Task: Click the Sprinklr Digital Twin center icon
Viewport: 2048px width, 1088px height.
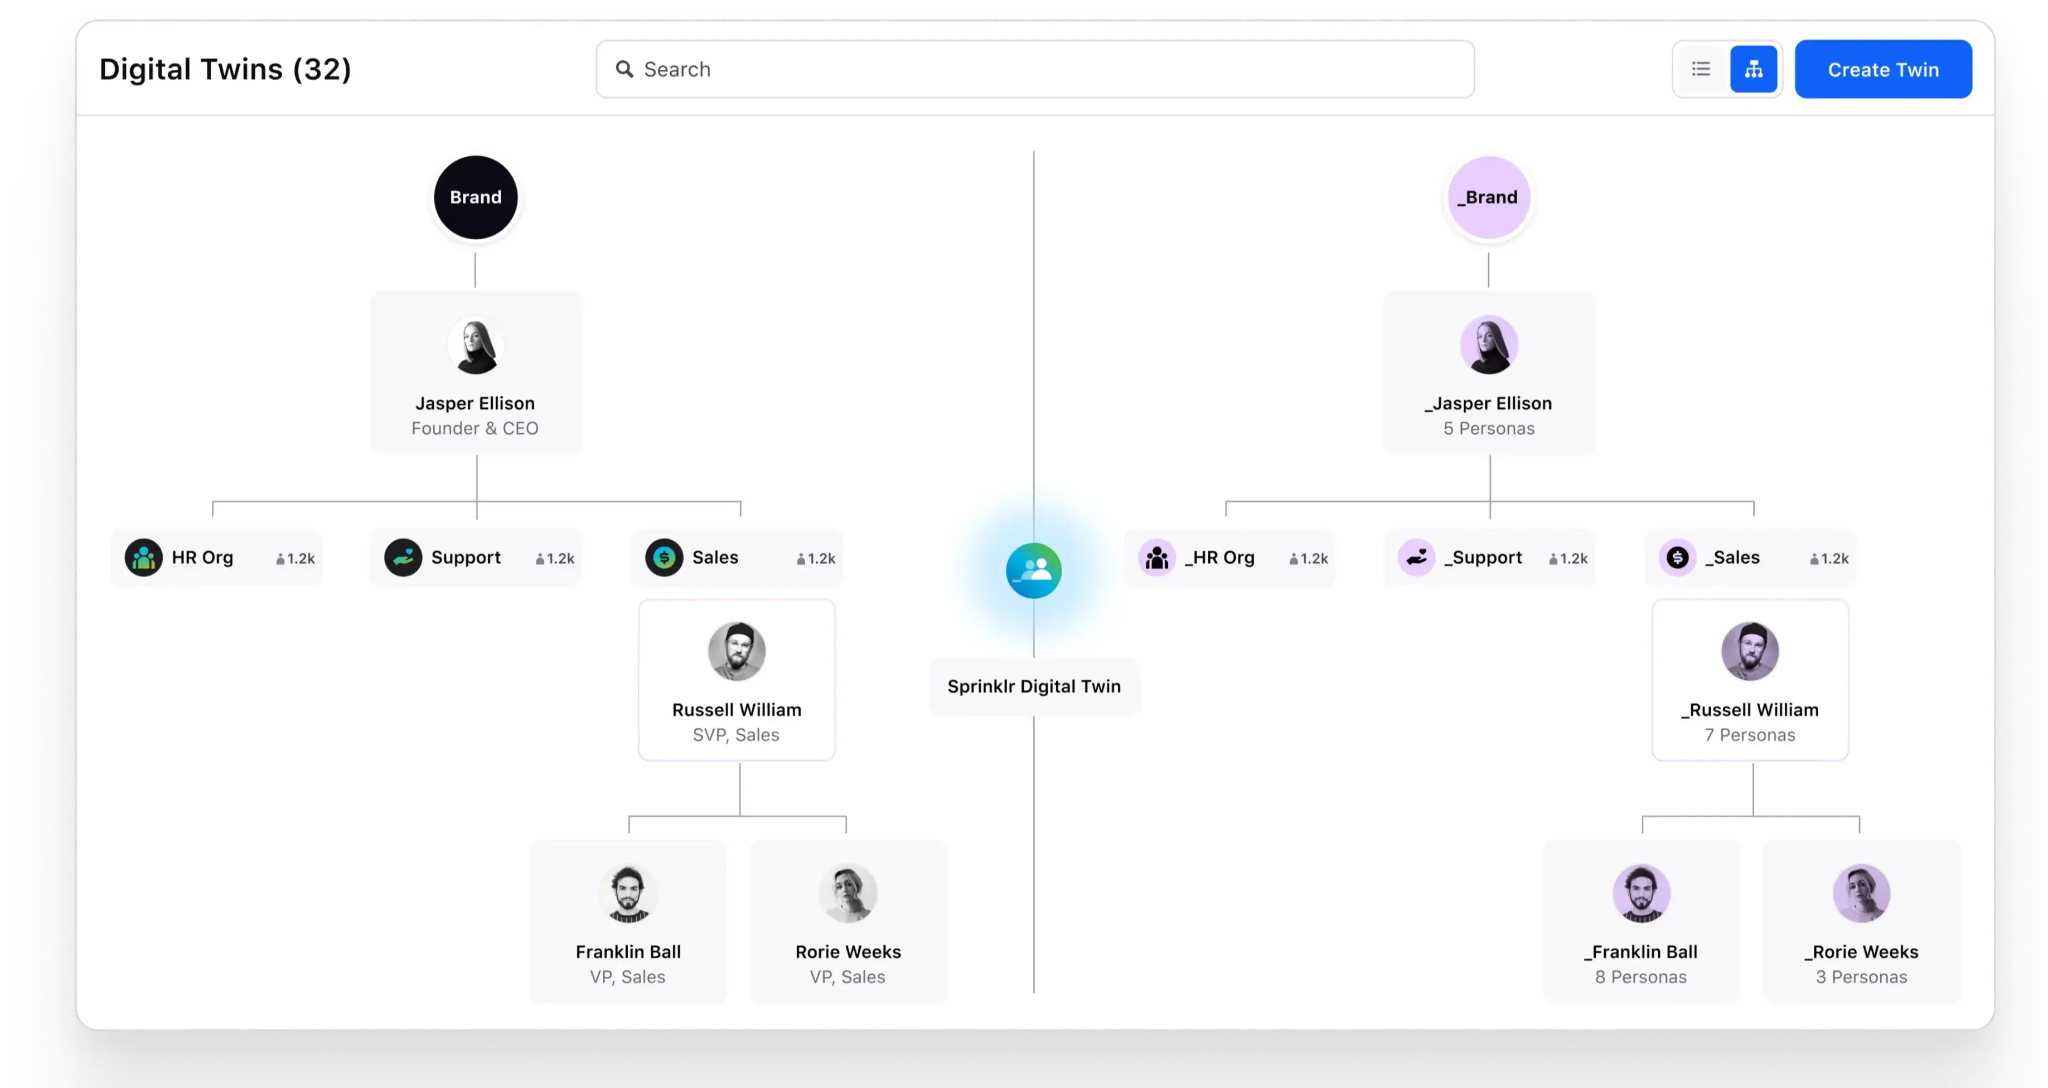Action: (x=1033, y=569)
